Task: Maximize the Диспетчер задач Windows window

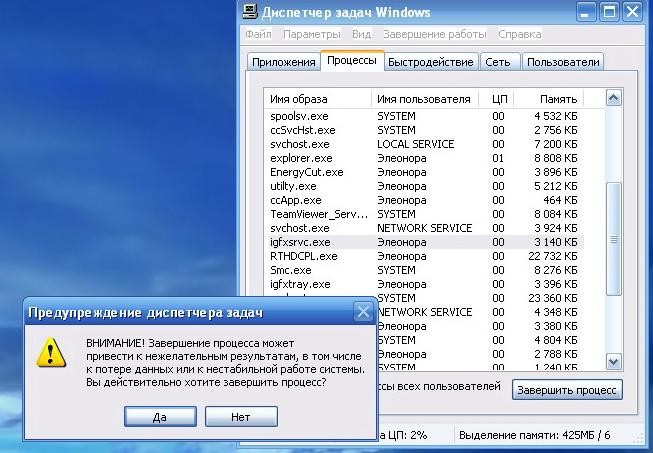Action: coord(609,12)
